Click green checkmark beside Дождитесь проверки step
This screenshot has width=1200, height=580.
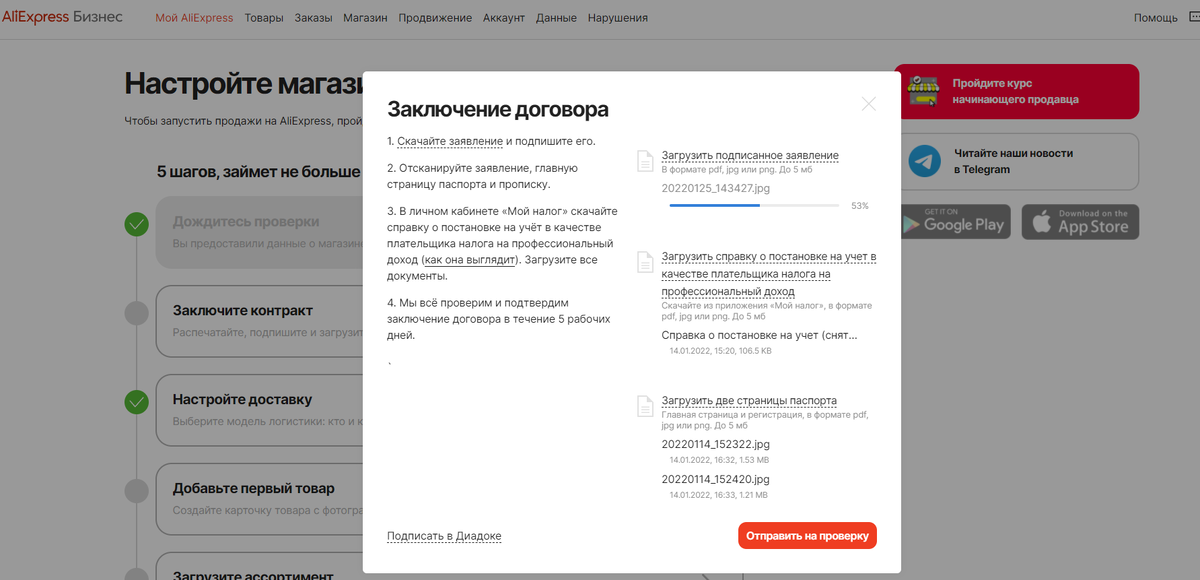(x=136, y=224)
